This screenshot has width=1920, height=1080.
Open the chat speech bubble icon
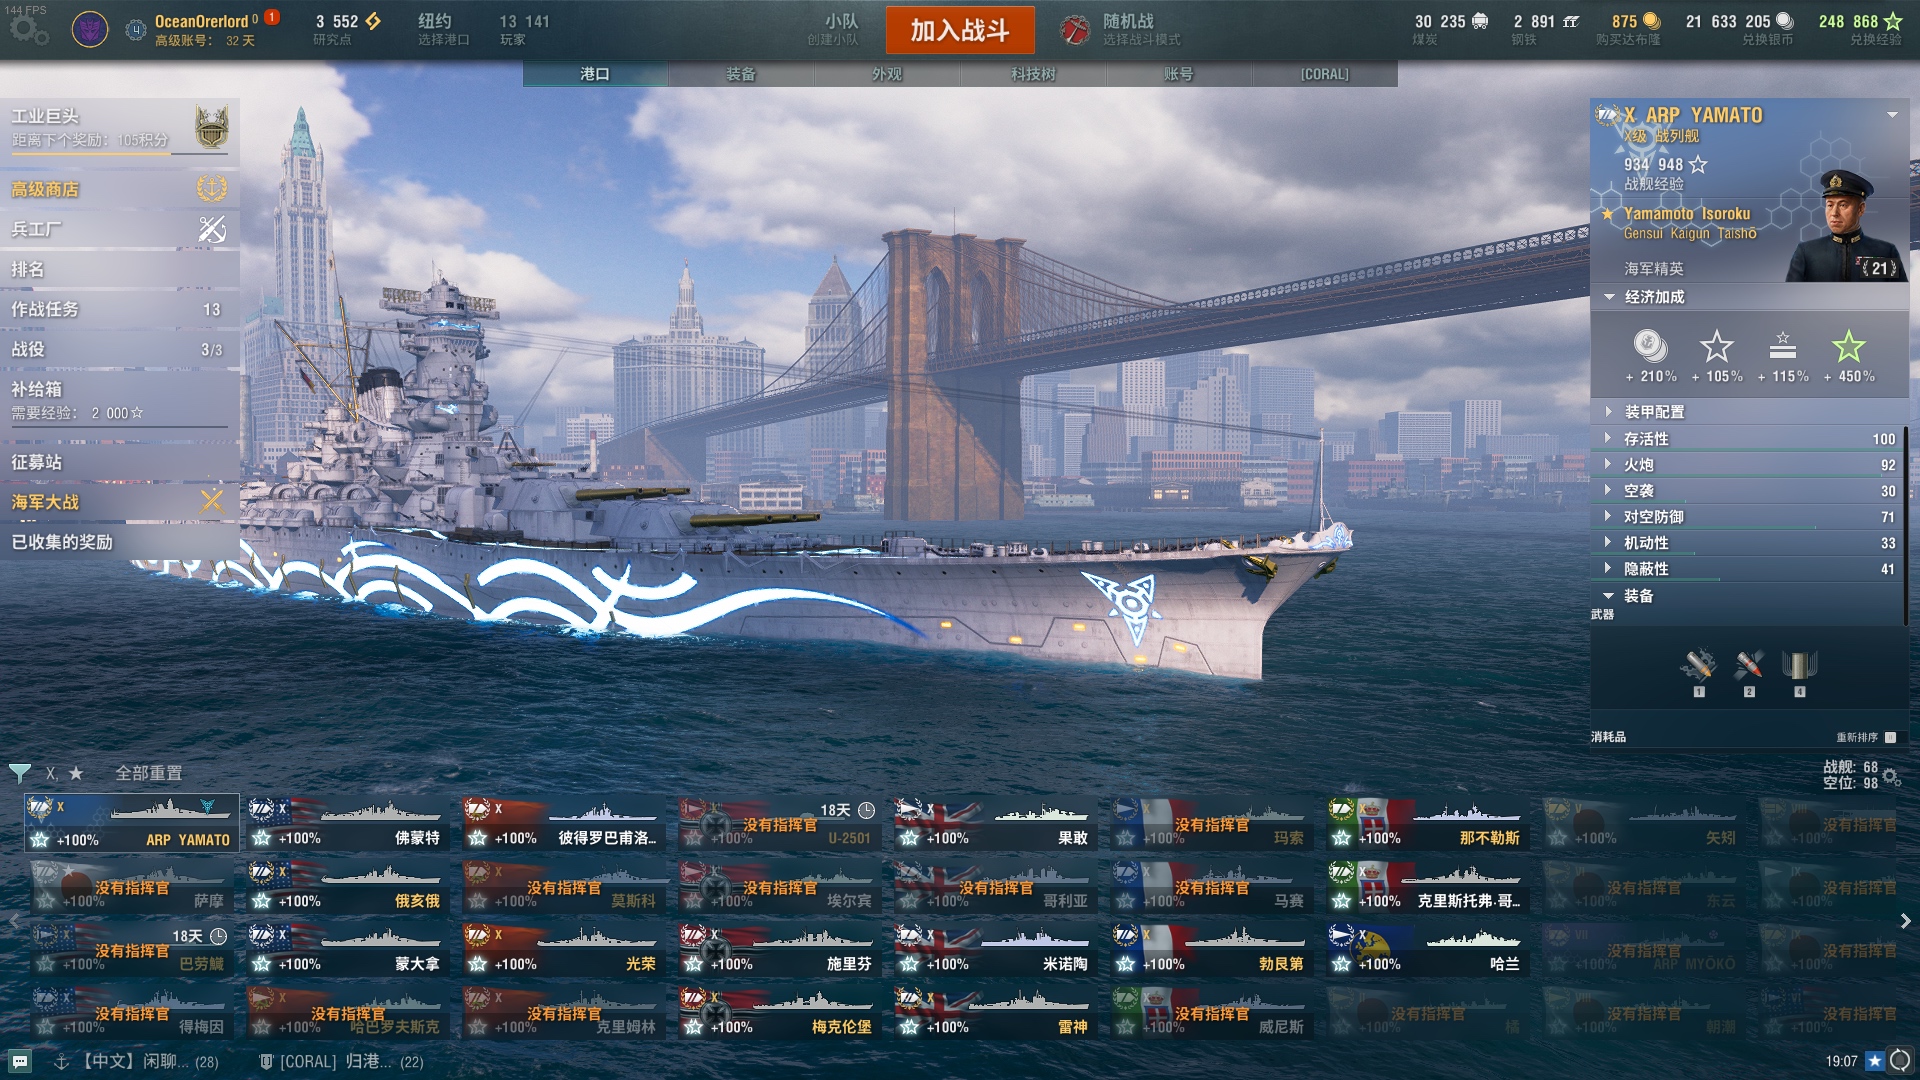coord(20,1061)
